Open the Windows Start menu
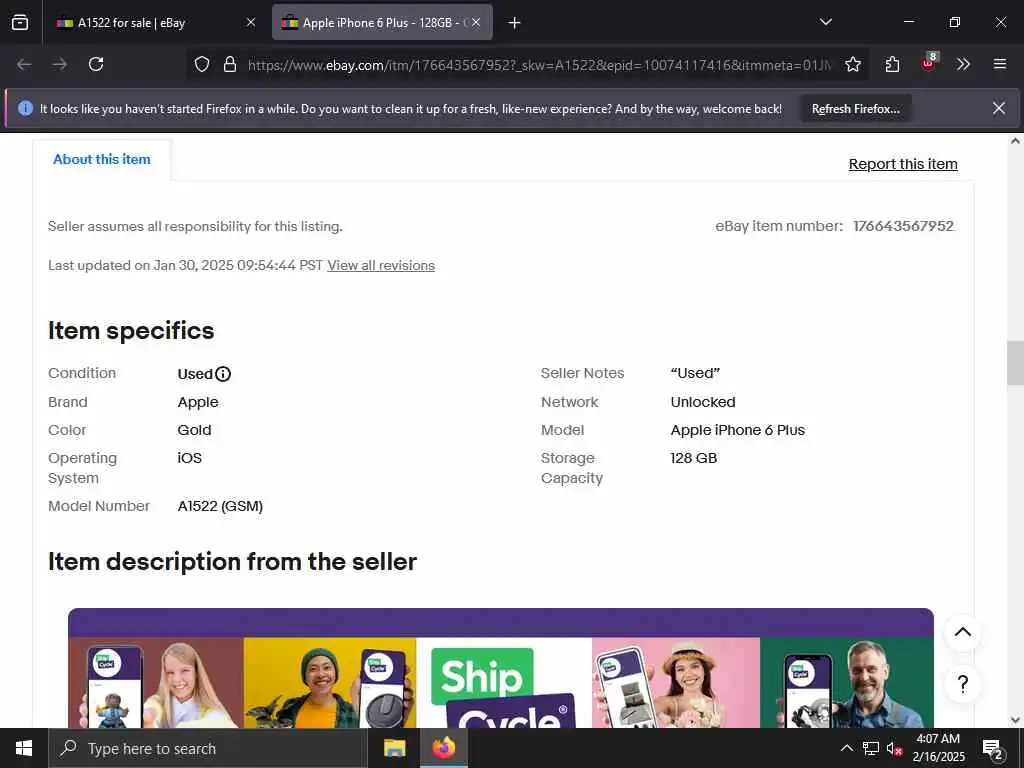The height and width of the screenshot is (768, 1024). pos(24,748)
